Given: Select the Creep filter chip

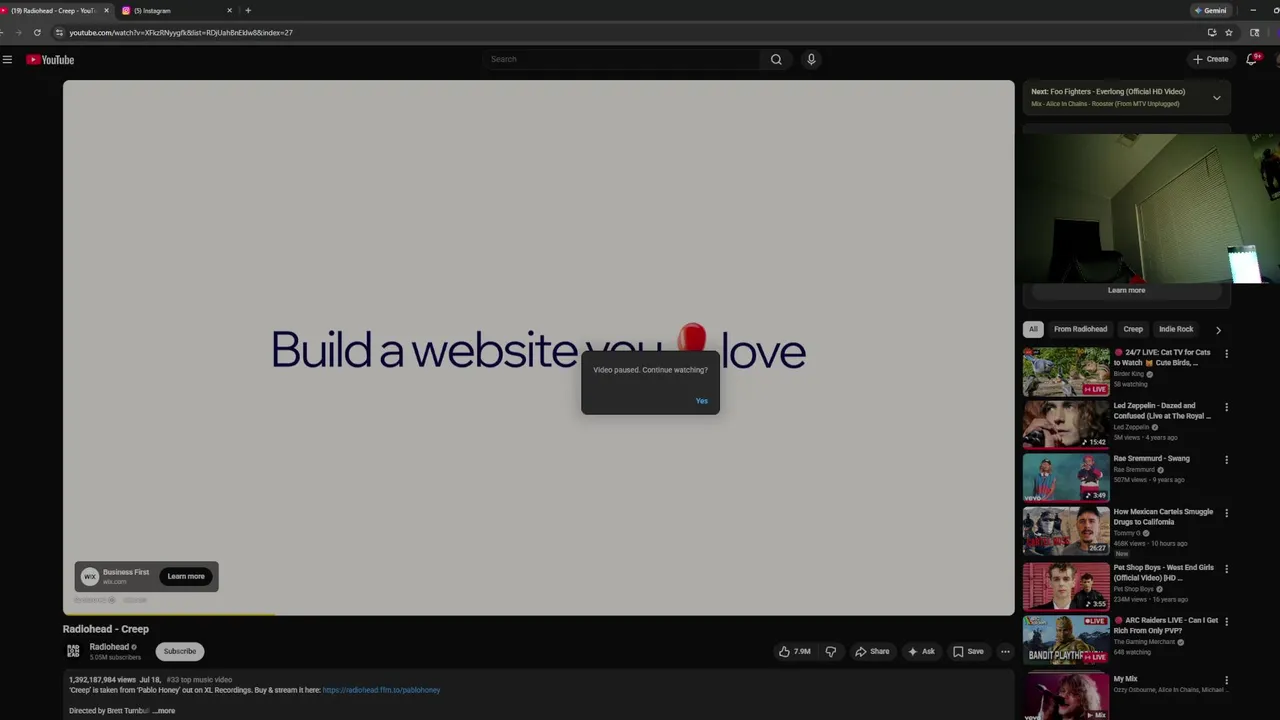Looking at the screenshot, I should pos(1133,329).
